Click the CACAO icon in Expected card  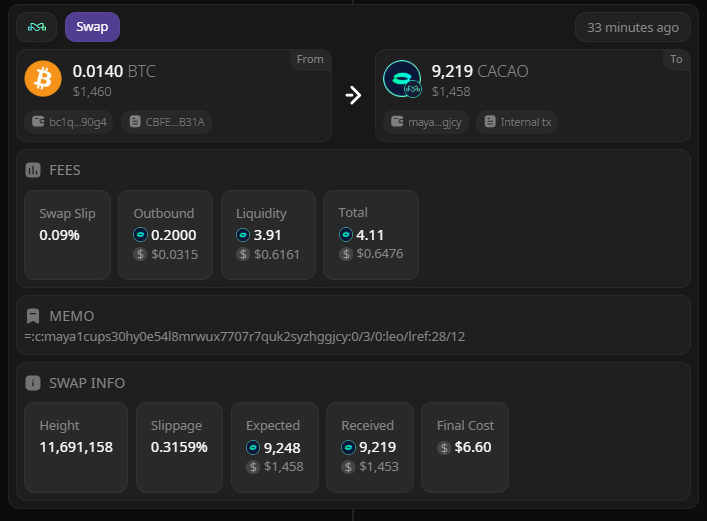253,447
